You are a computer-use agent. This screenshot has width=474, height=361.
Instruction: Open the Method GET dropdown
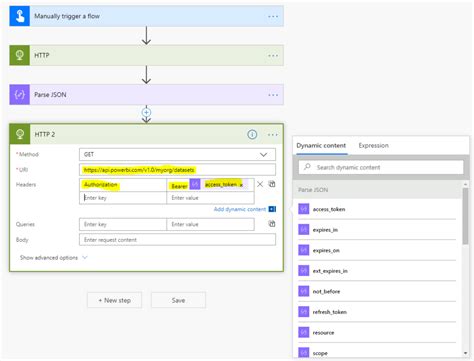coord(177,154)
